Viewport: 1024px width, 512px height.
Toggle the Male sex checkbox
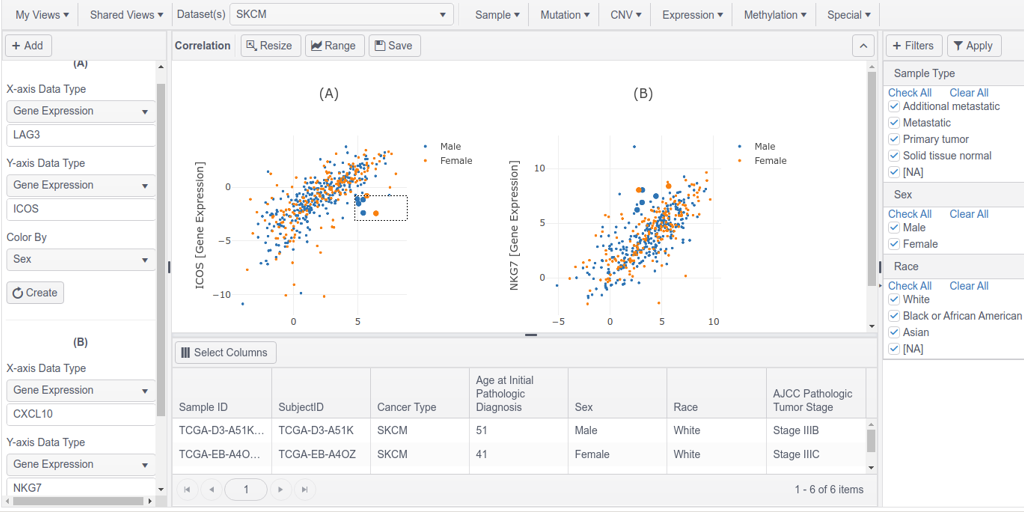(894, 228)
